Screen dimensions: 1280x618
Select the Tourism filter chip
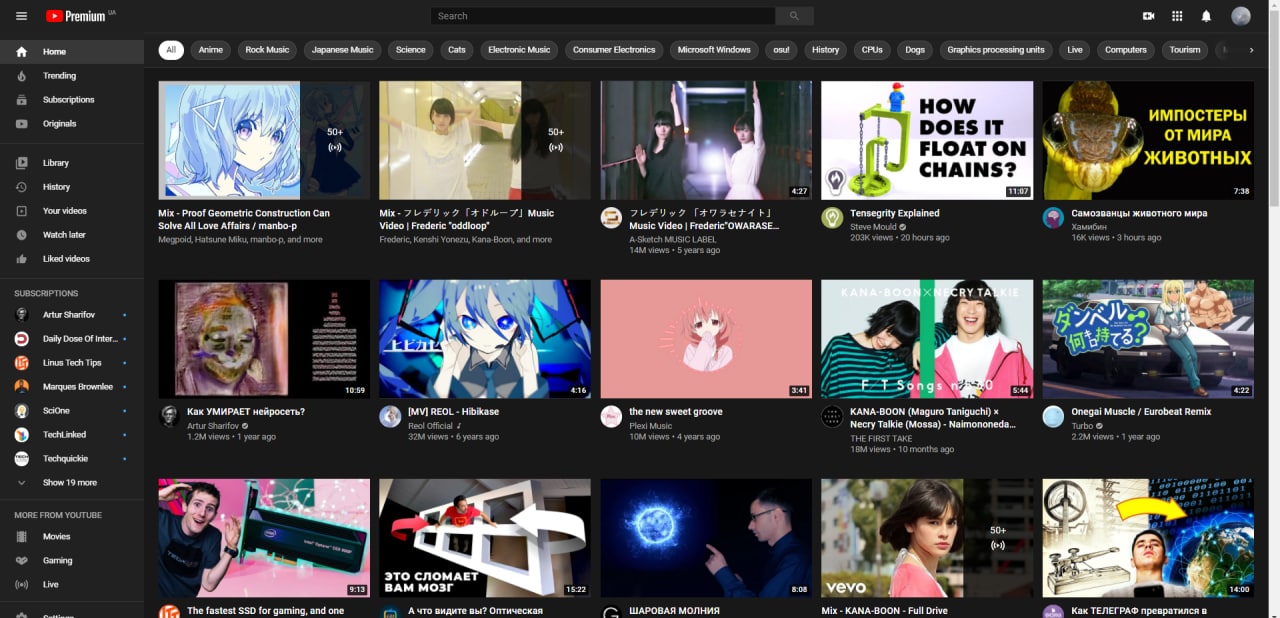coord(1185,50)
